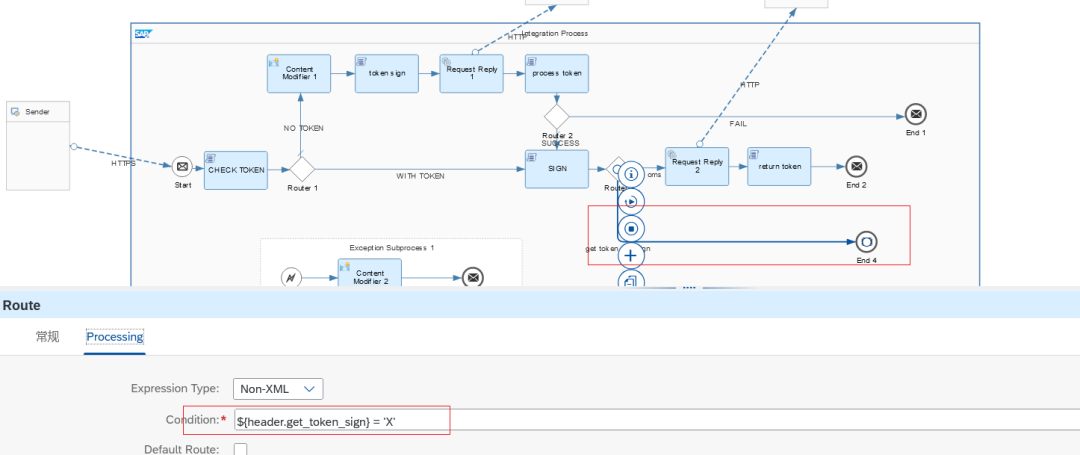The height and width of the screenshot is (455, 1080).
Task: Select the Request Reply 1 step
Action: 472,74
